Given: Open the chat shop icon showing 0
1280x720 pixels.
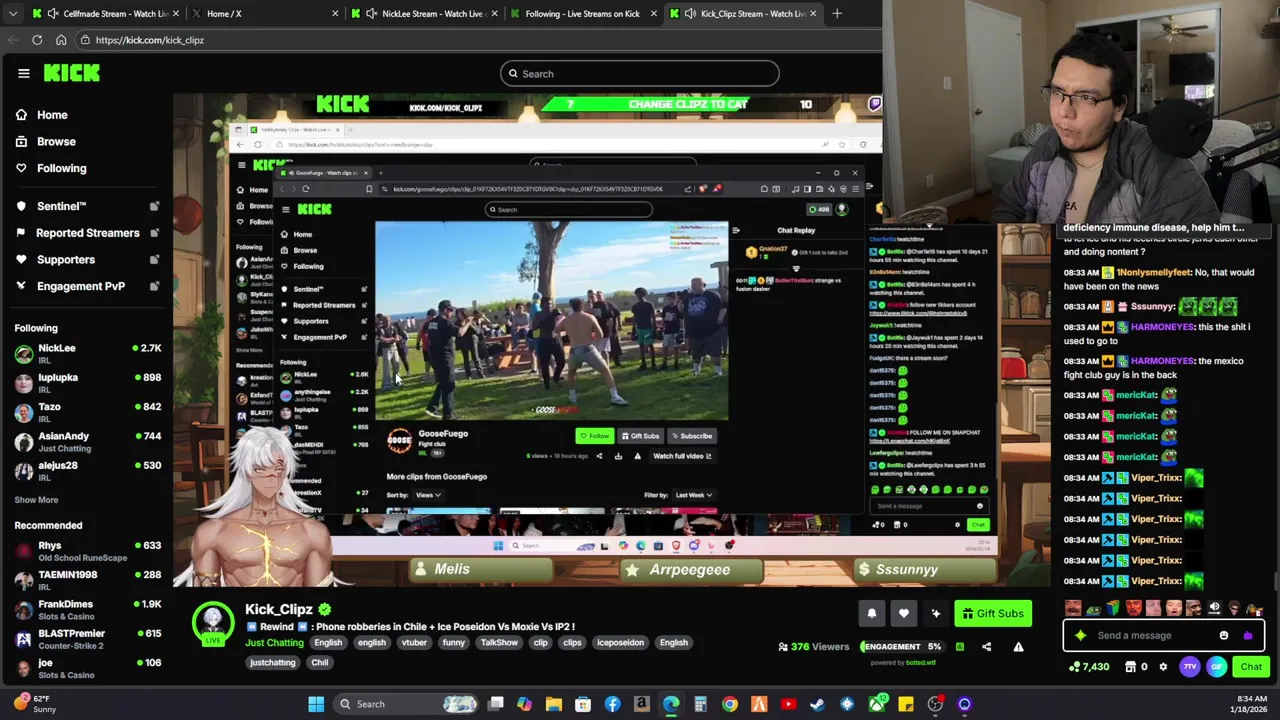Looking at the screenshot, I should [1137, 667].
